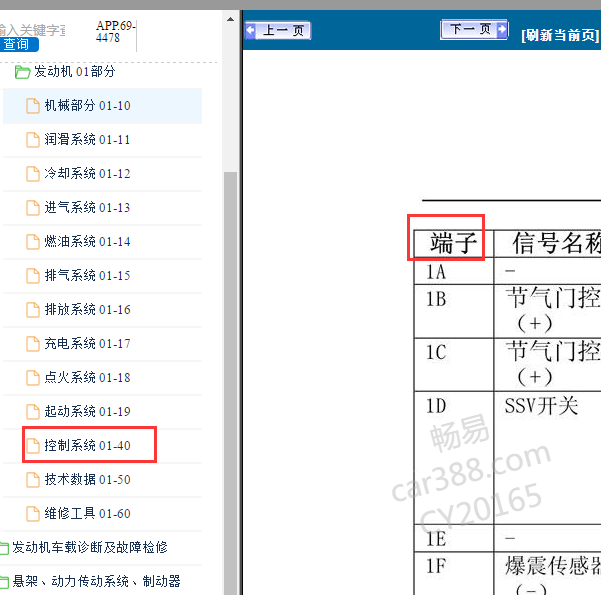Click folder icon of 悬架、动力传动系统、制动器
Image resolution: width=601 pixels, height=595 pixels.
(x=4, y=582)
